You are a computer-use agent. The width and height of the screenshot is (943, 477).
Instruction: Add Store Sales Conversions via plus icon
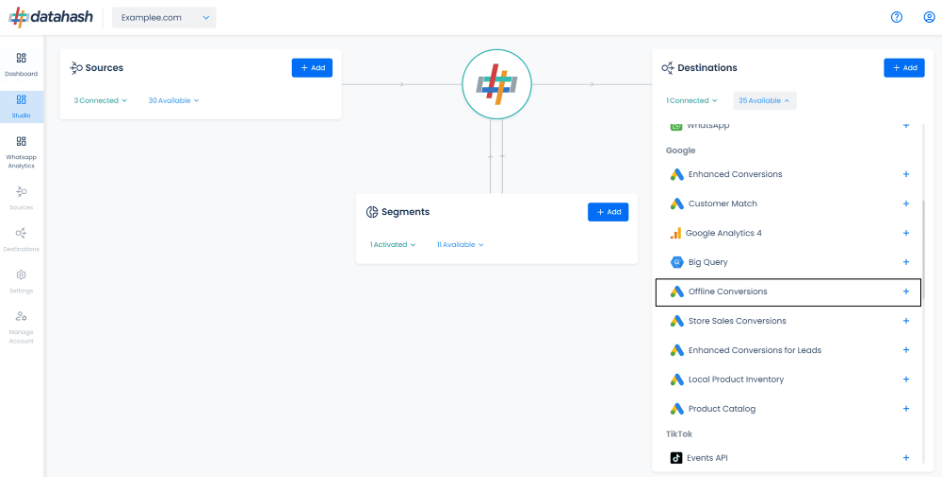(906, 321)
